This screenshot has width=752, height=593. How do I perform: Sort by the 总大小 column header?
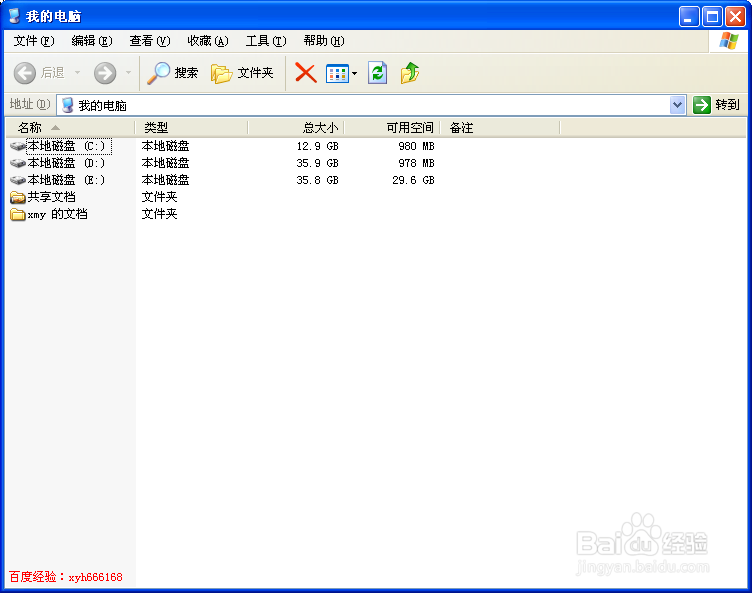296,128
